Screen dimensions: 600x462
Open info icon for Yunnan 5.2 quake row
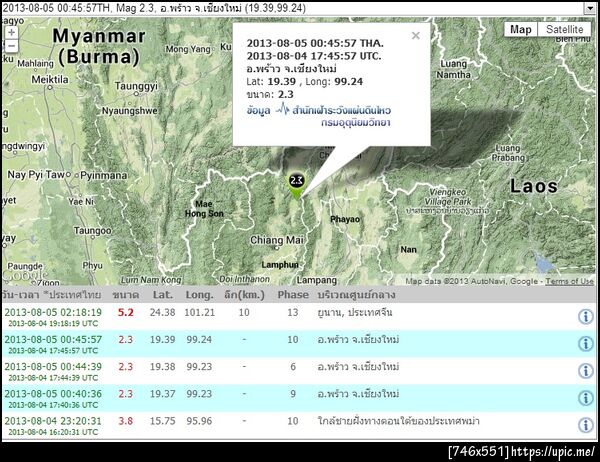(585, 317)
